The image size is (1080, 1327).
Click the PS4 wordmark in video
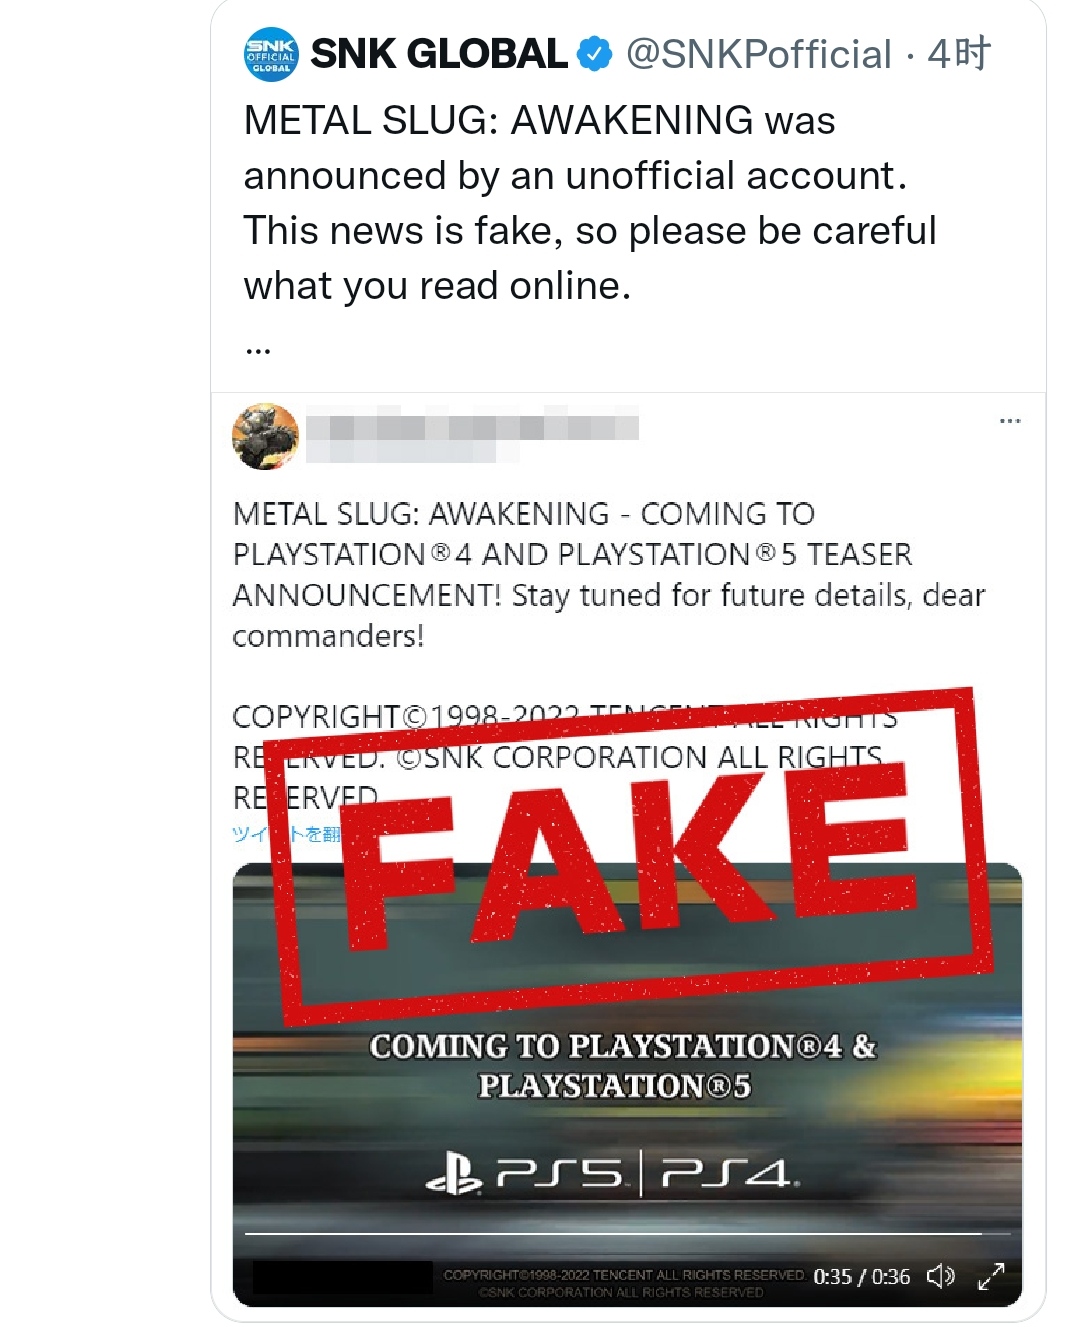pyautogui.click(x=727, y=1174)
